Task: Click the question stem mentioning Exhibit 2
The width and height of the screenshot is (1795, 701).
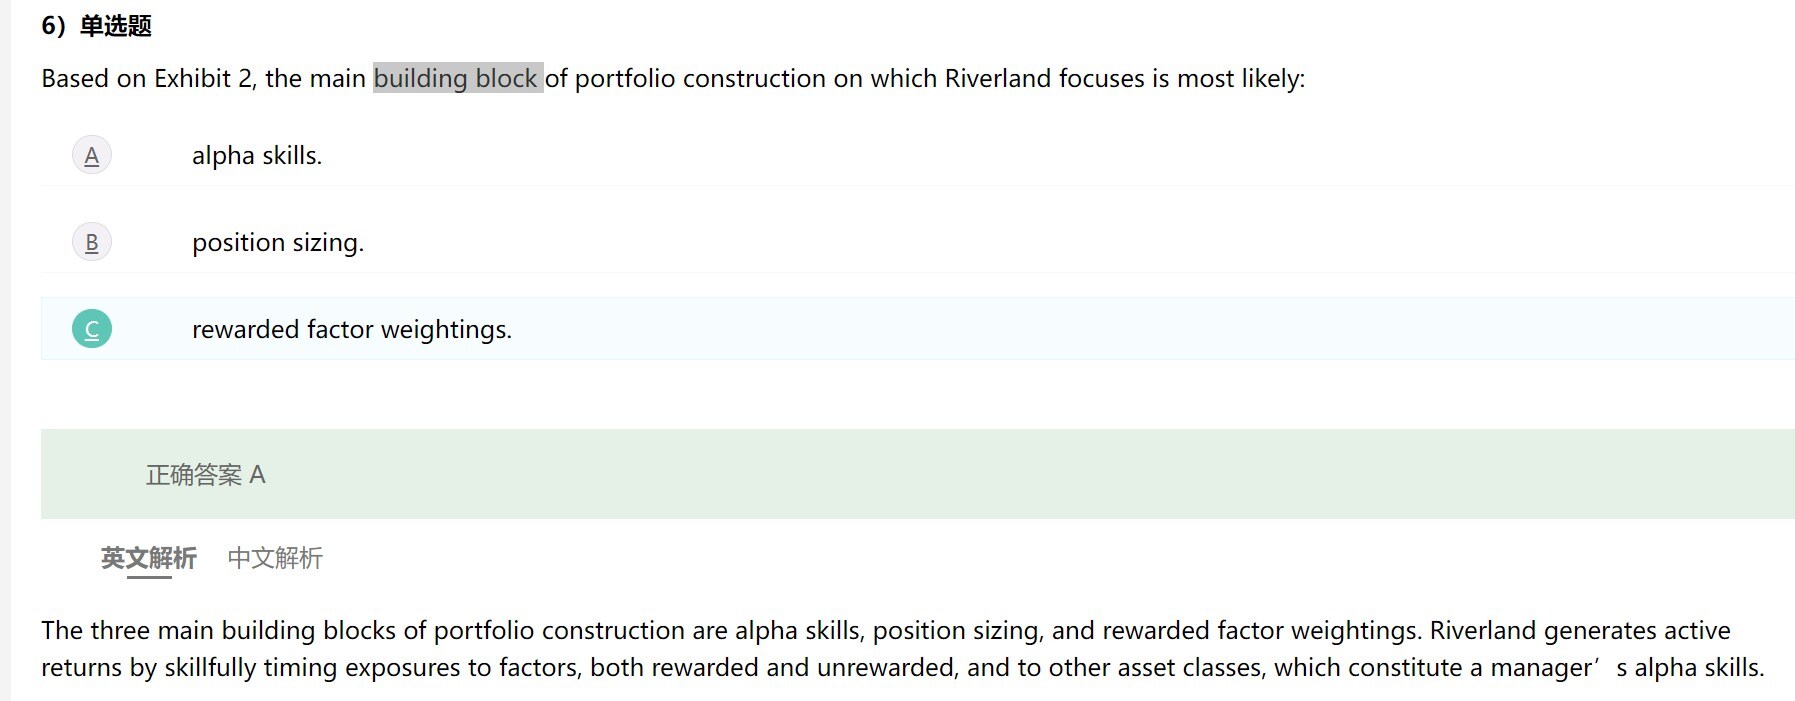Action: click(673, 78)
